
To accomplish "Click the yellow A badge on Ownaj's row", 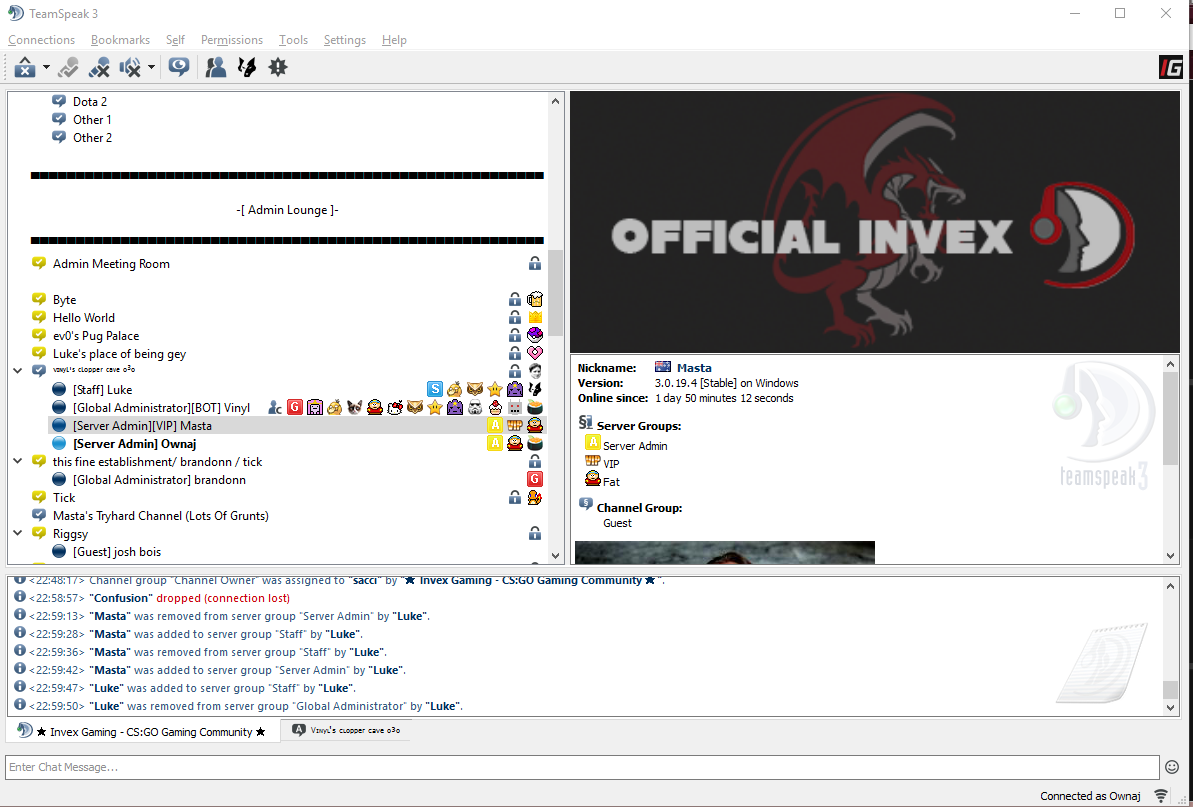I will (x=495, y=443).
